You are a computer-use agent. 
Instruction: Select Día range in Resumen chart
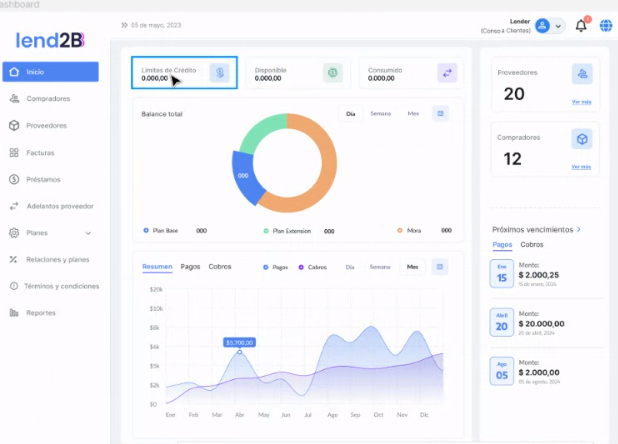(350, 267)
